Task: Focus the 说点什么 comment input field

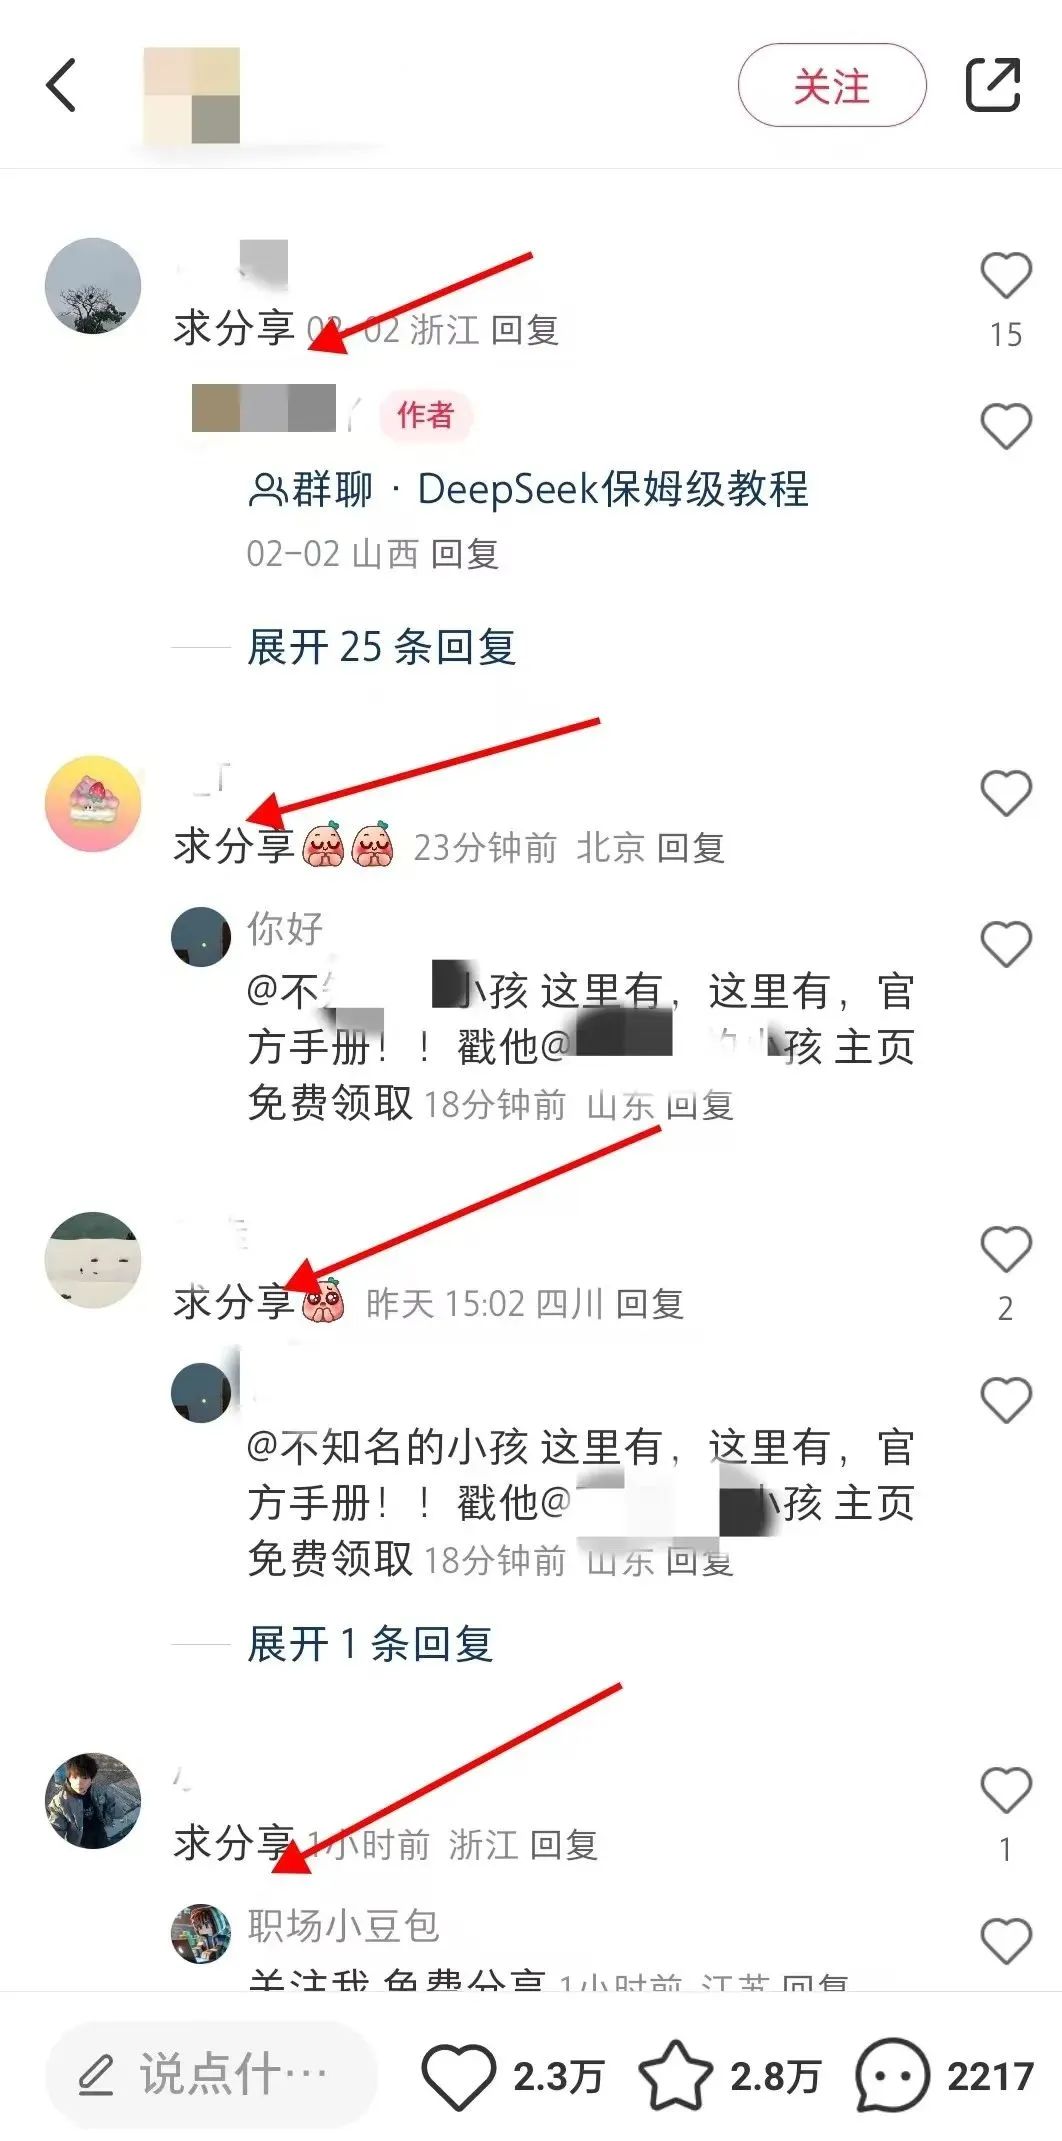Action: 211,2075
